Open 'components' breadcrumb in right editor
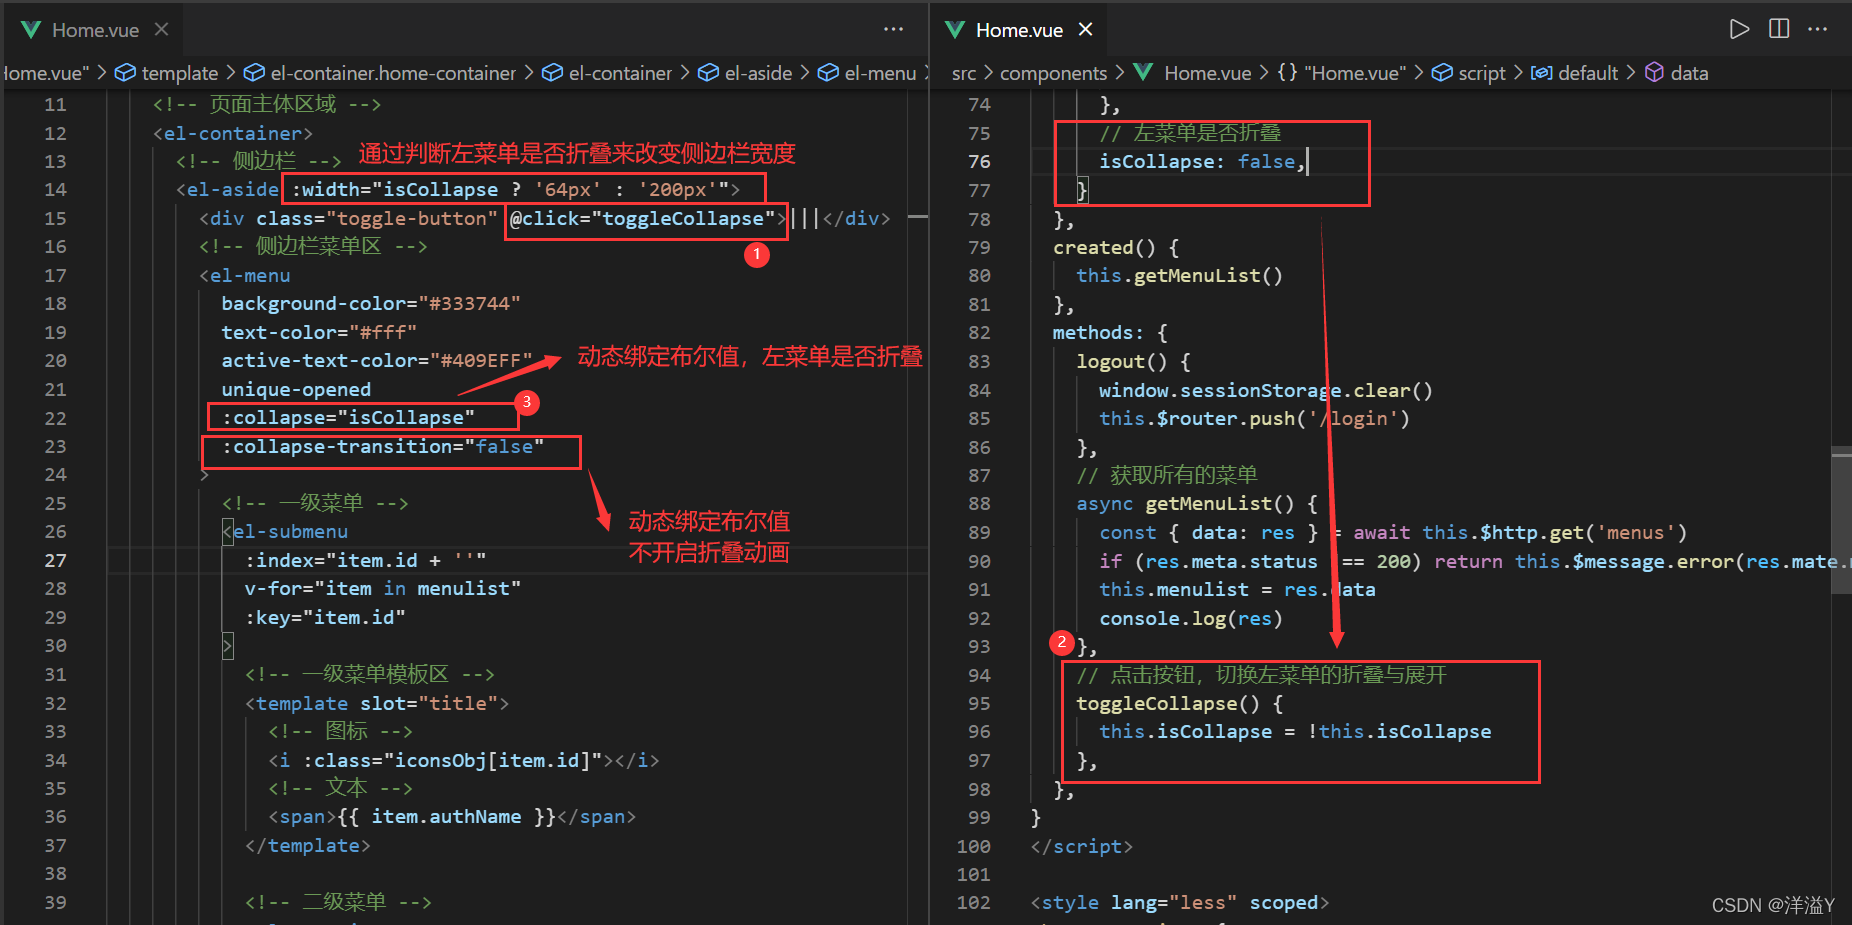Viewport: 1852px width, 925px height. [1053, 73]
